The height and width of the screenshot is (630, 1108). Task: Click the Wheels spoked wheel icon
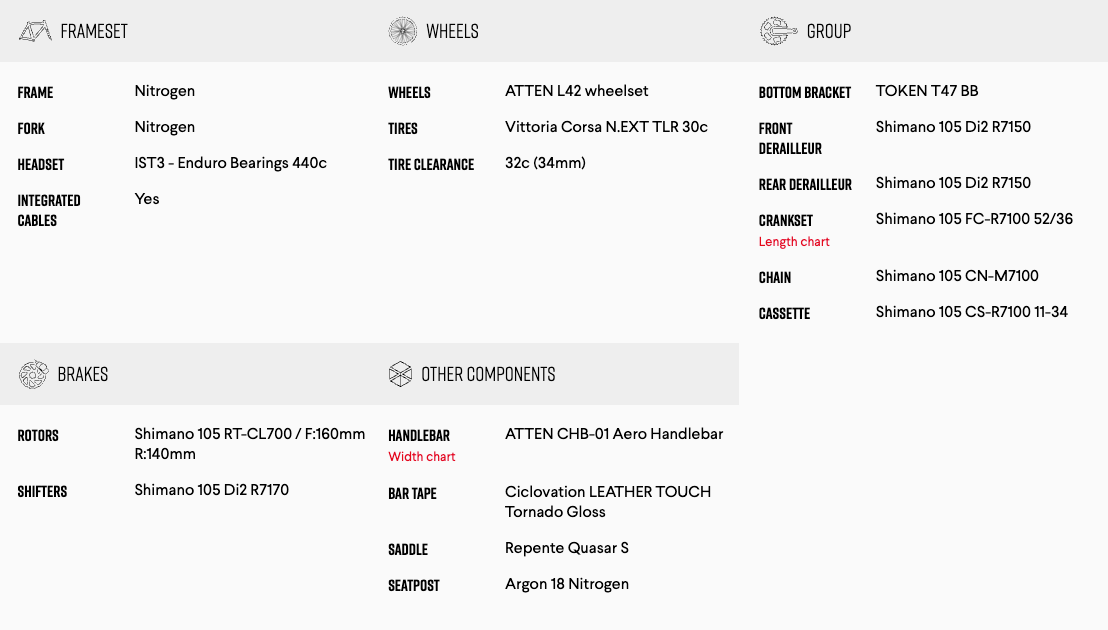pyautogui.click(x=402, y=31)
